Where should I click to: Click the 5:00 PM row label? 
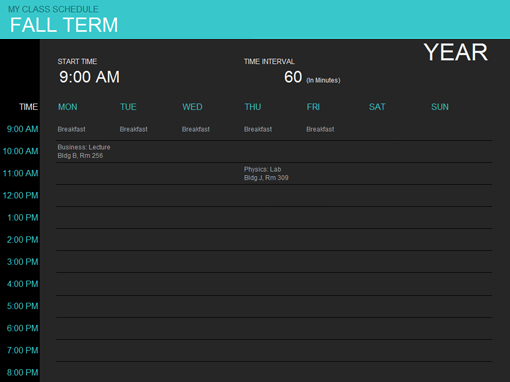point(23,306)
